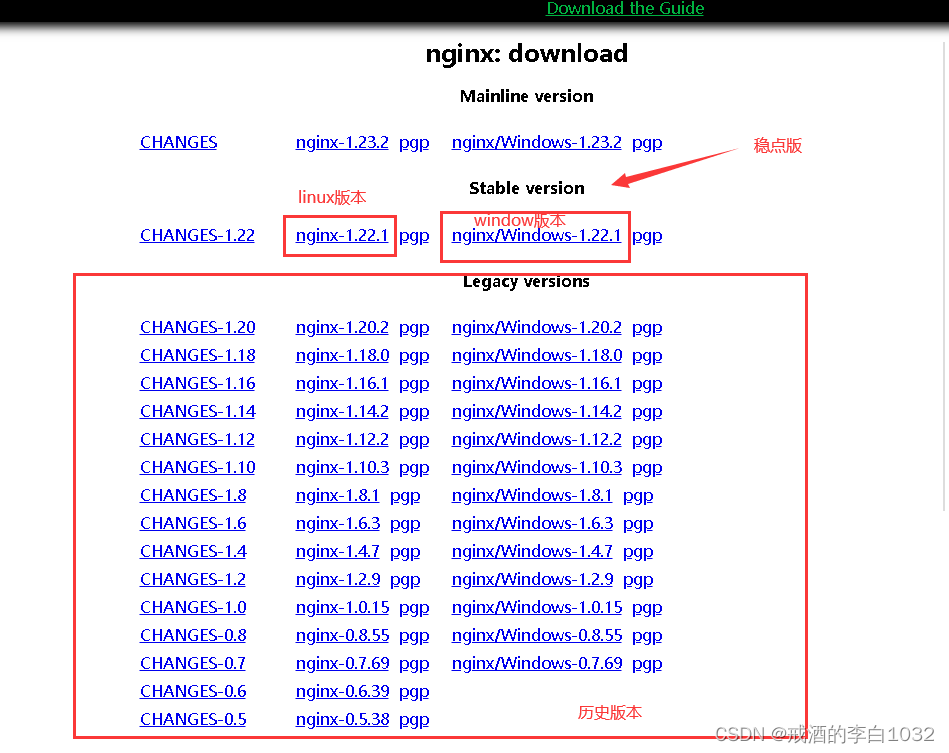Download nginx-1.10.3 source
The height and width of the screenshot is (753, 949).
coord(342,467)
